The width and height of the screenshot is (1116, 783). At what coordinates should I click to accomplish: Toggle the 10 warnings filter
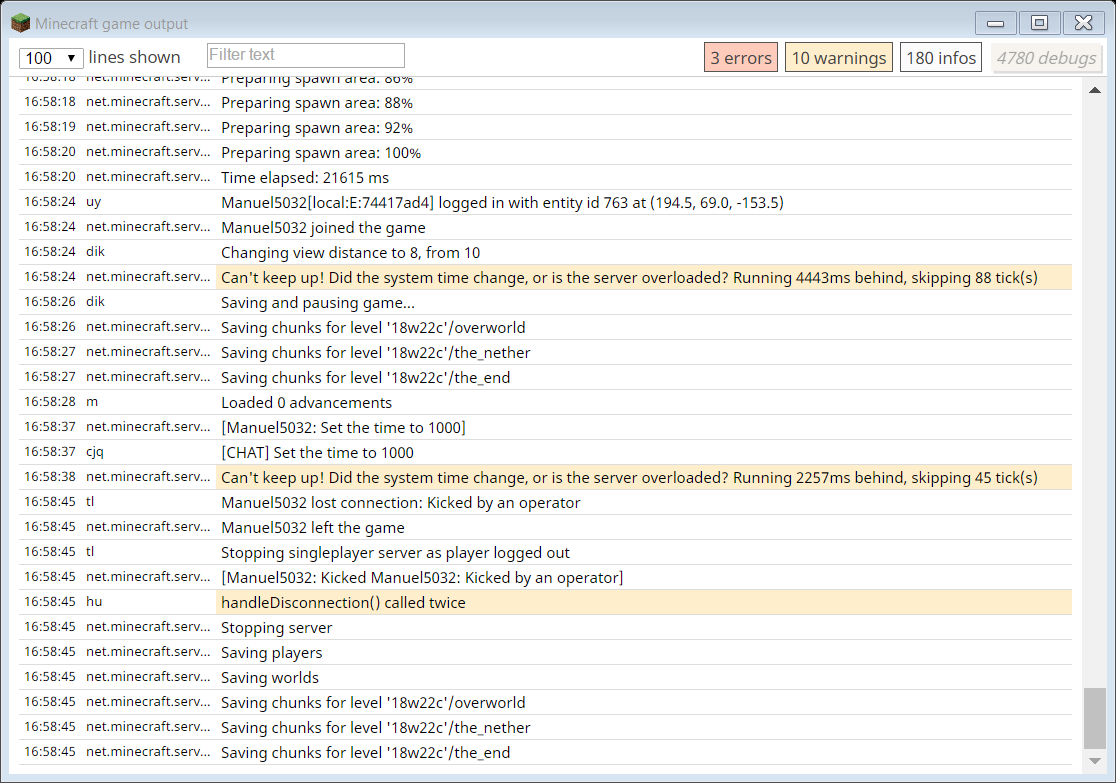839,58
